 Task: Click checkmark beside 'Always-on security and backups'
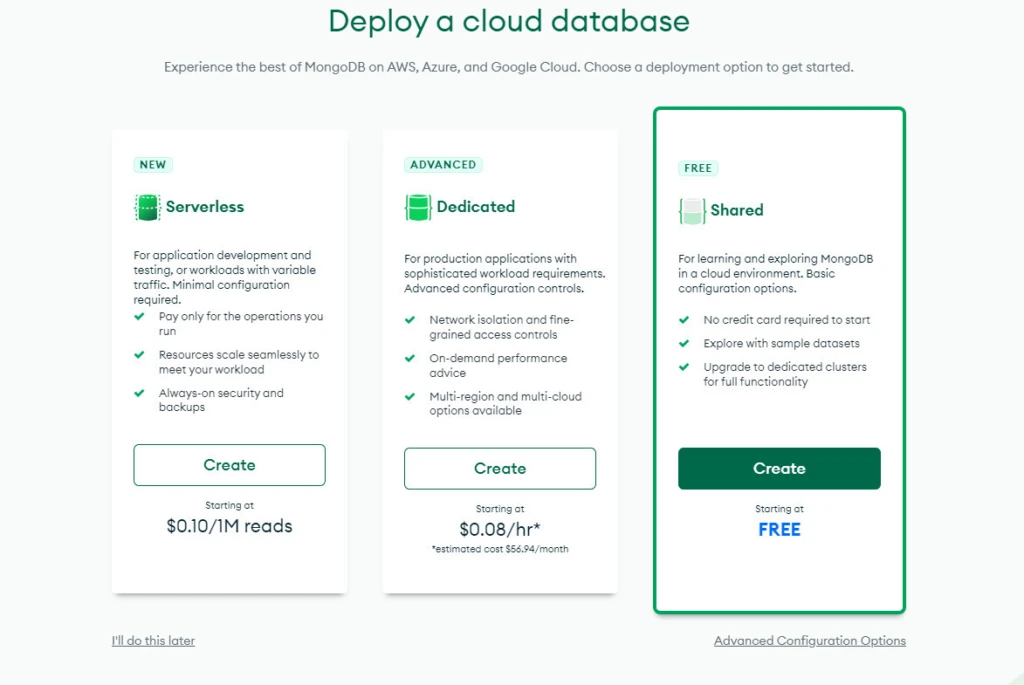[140, 393]
